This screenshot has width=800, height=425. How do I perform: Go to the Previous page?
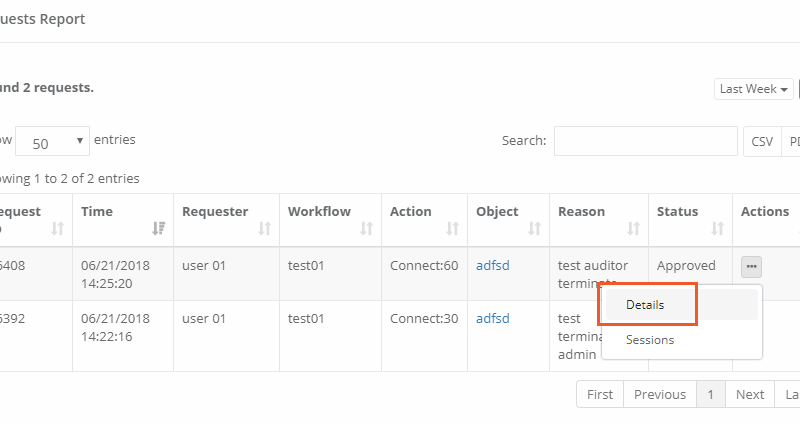tap(660, 394)
